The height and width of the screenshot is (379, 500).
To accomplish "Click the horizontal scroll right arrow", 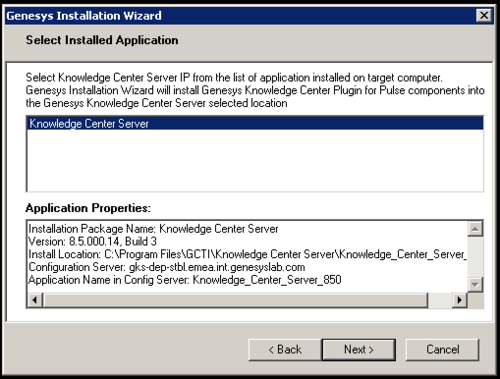I will coord(460,300).
